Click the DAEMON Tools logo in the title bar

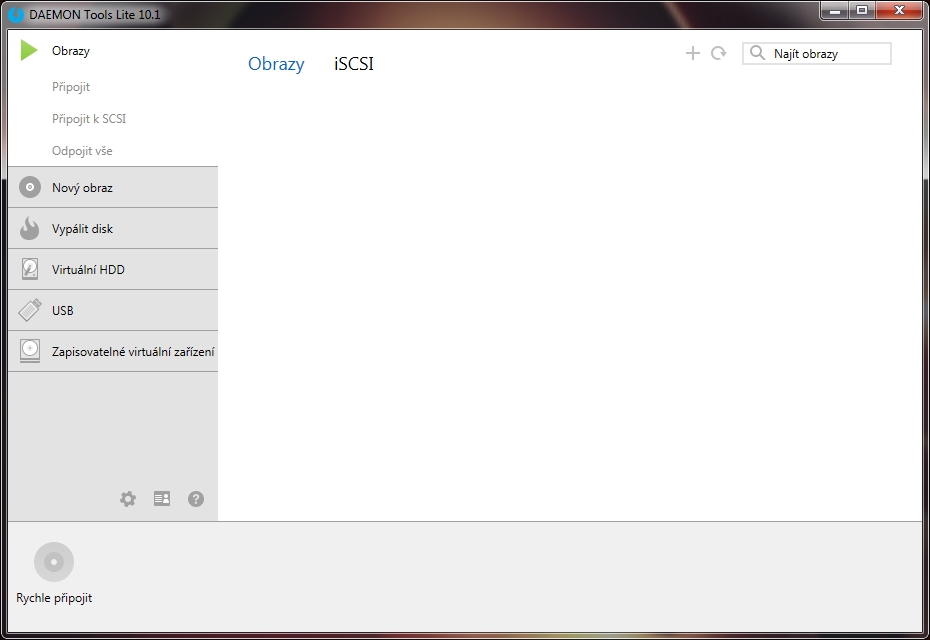(x=16, y=14)
